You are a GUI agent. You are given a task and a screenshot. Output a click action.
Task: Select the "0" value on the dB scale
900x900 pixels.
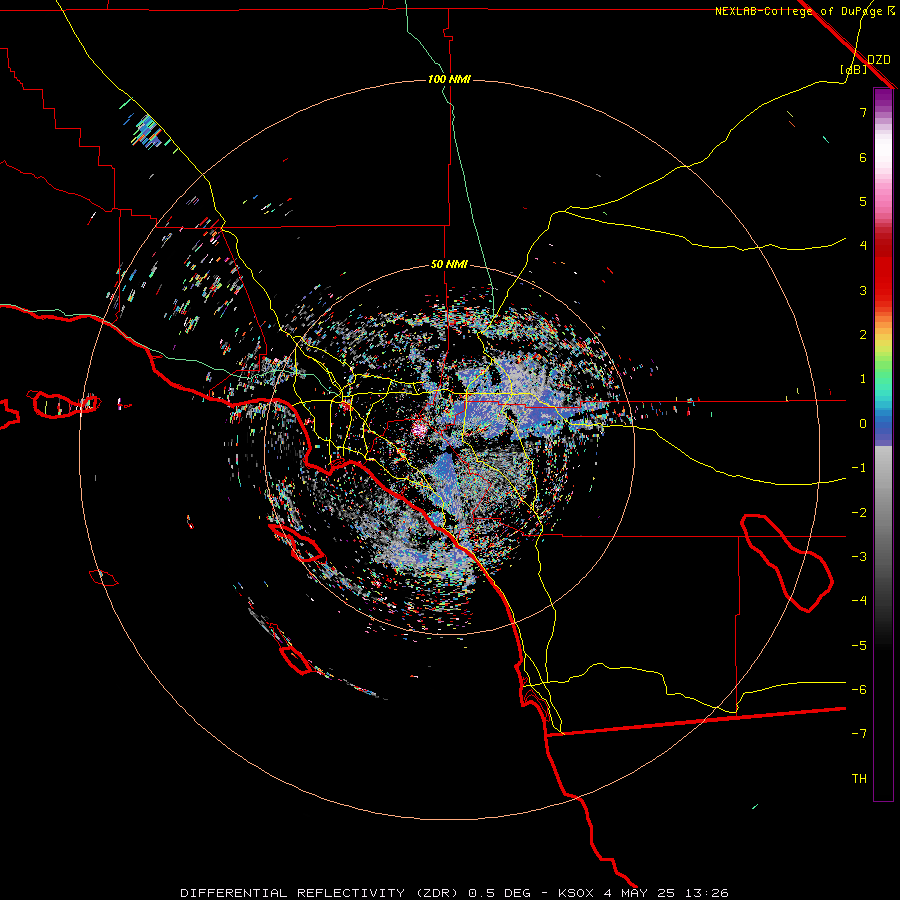[863, 424]
